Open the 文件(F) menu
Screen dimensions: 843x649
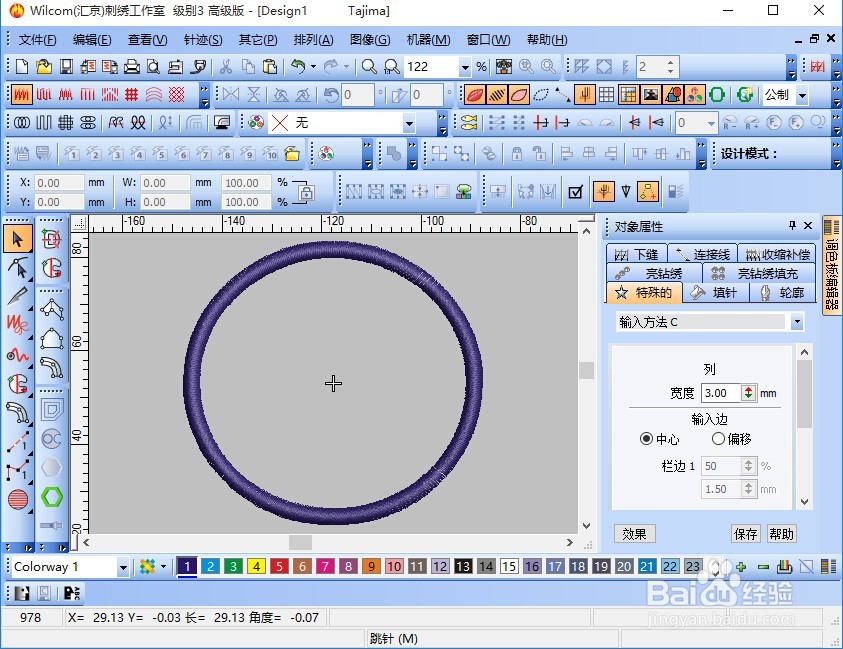pyautogui.click(x=37, y=40)
